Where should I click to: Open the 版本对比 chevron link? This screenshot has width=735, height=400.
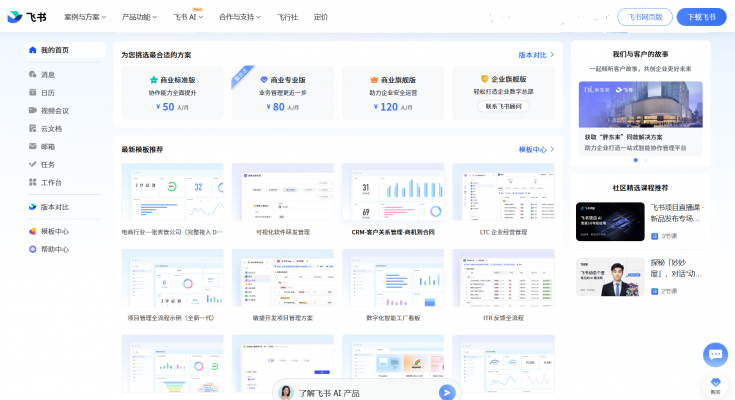(536, 55)
